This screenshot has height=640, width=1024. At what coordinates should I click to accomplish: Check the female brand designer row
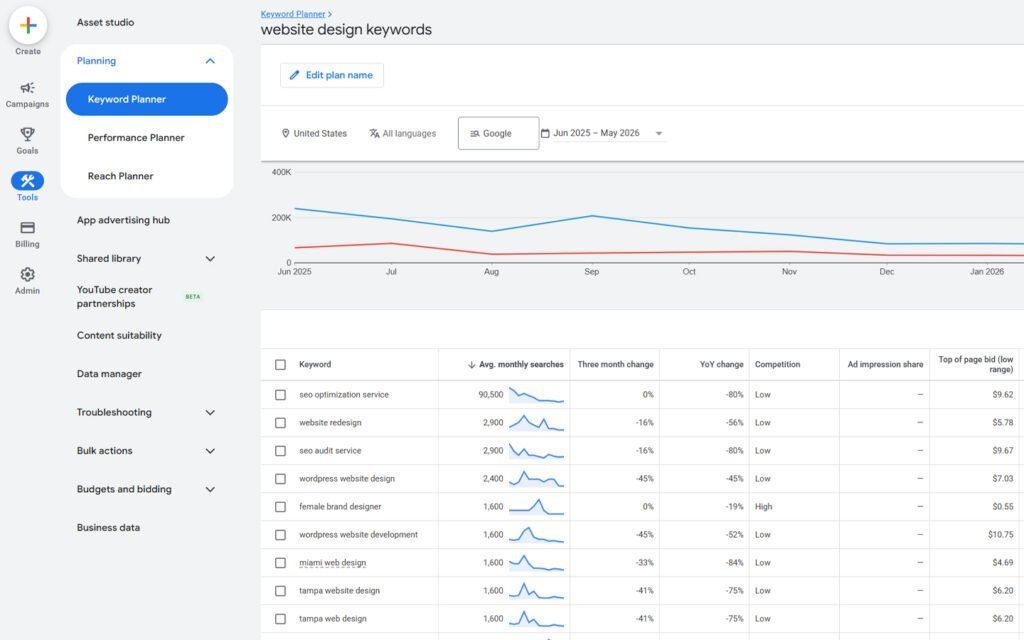coord(280,507)
